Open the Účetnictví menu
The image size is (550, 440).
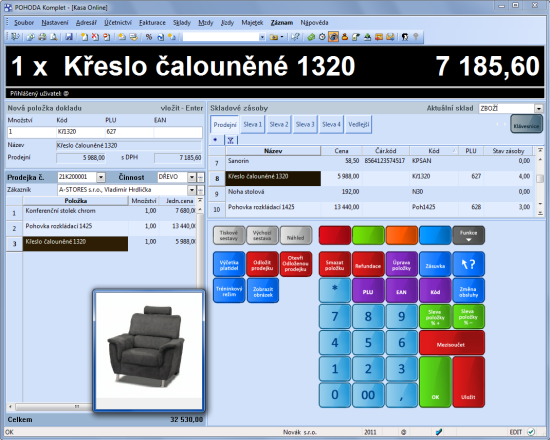118,22
